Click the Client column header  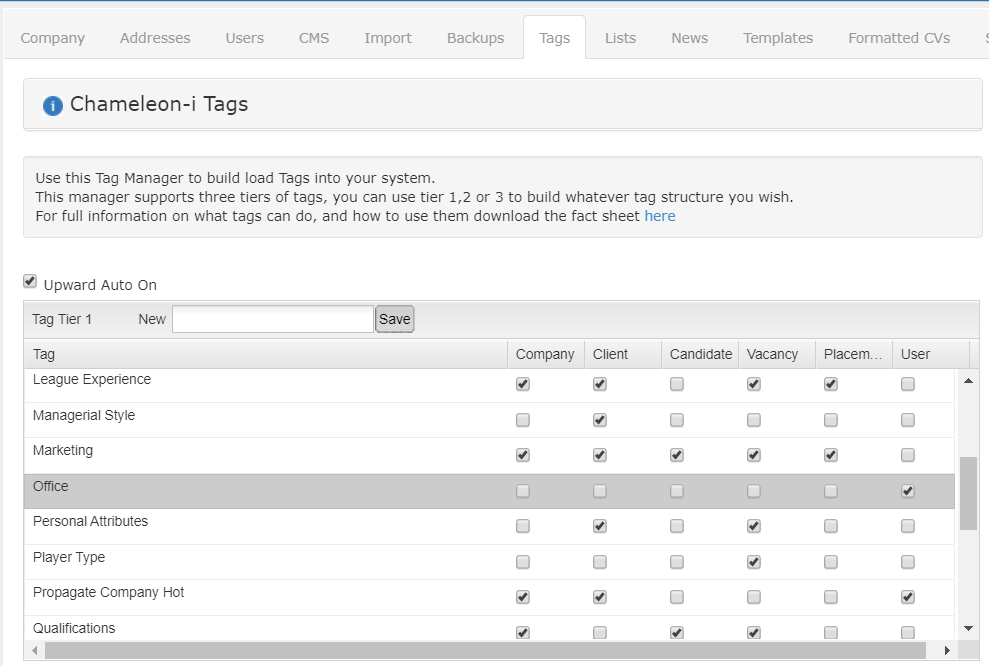point(623,354)
